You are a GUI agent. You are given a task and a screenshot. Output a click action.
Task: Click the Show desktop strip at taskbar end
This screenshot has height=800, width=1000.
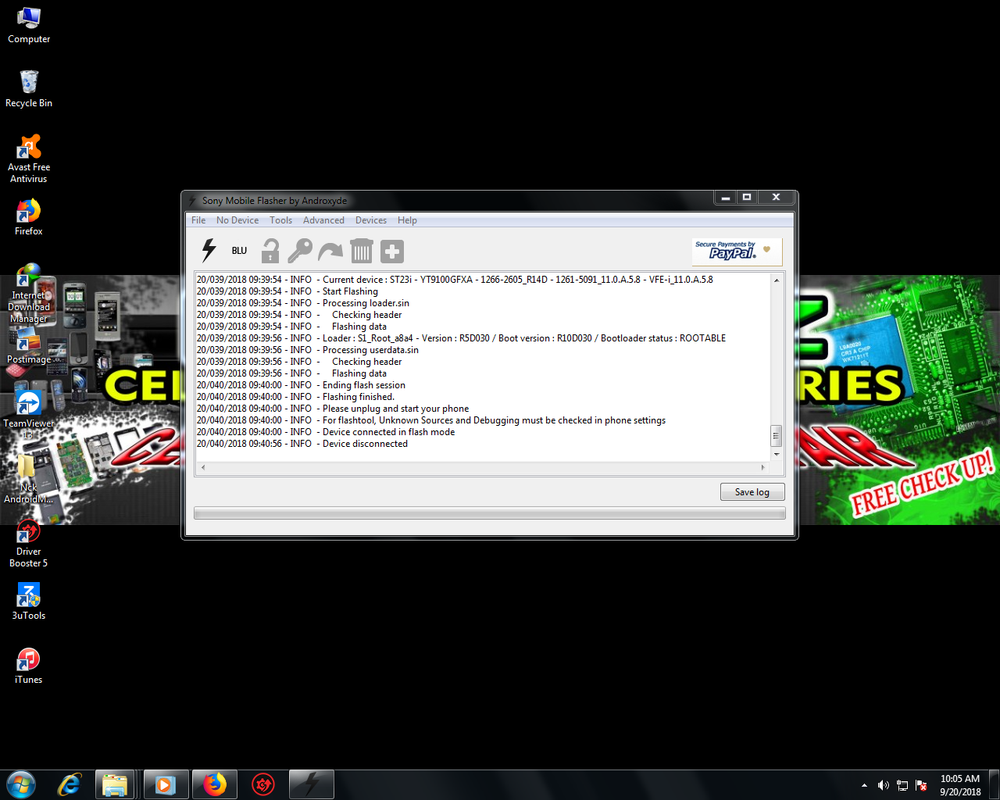click(x=994, y=784)
